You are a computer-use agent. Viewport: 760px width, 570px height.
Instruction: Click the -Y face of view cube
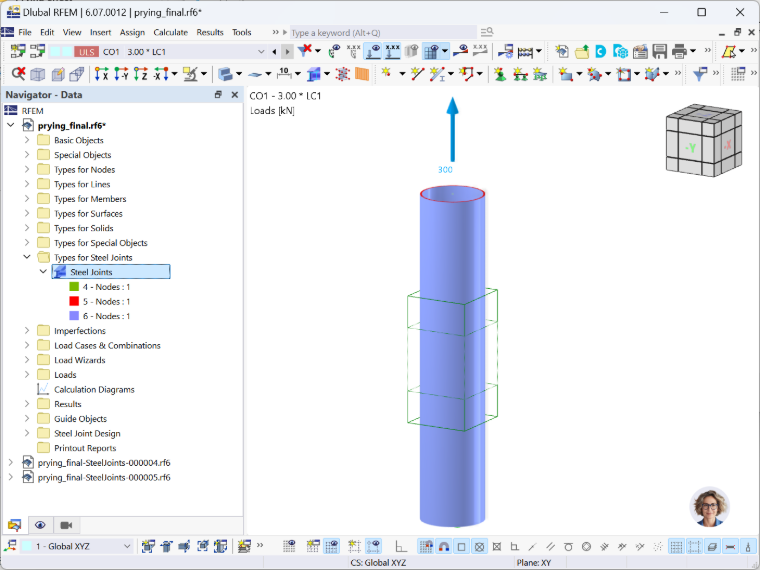691,147
